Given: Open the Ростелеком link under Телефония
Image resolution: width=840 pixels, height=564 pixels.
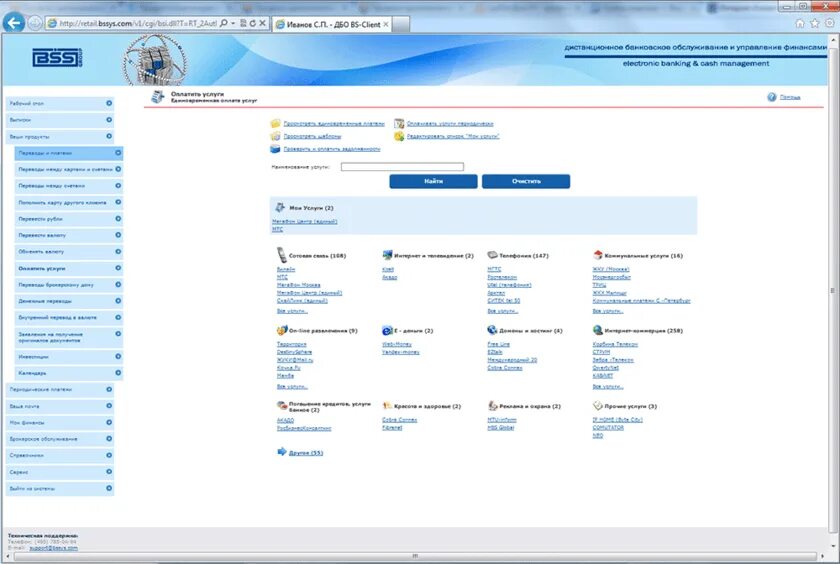Looking at the screenshot, I should (x=502, y=277).
